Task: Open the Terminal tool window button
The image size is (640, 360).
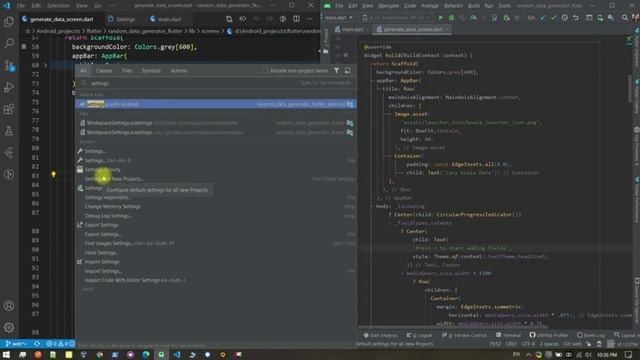Action: click(x=508, y=335)
